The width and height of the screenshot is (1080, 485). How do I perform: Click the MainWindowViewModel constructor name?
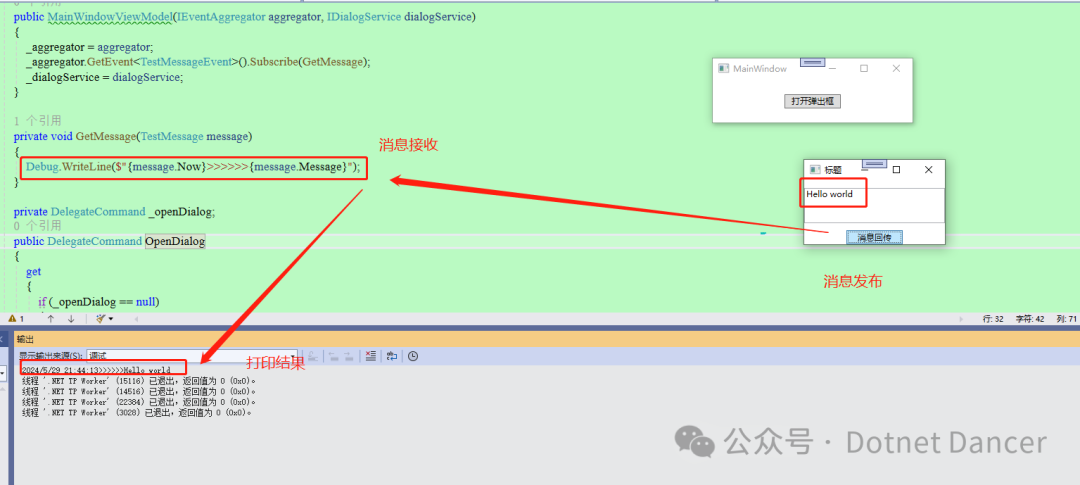tap(110, 17)
